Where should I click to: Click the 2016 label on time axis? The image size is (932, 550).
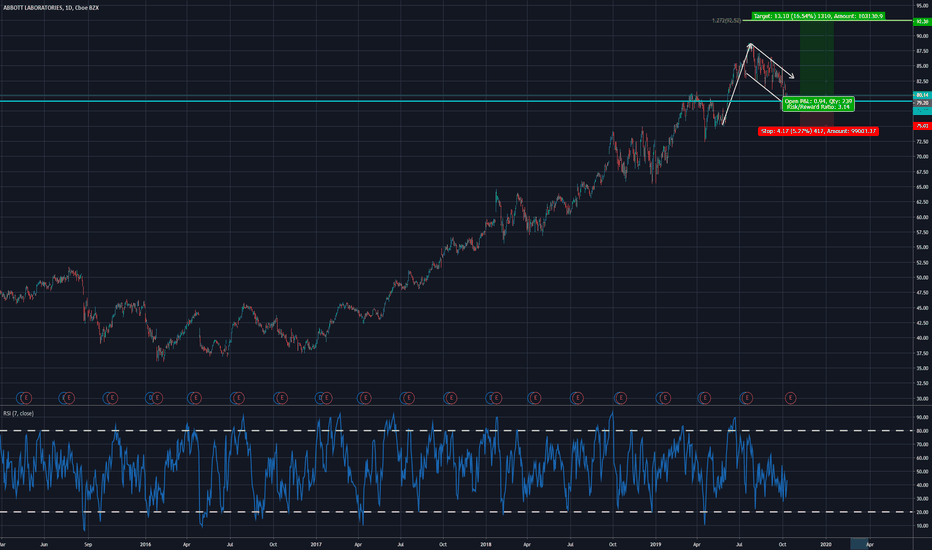146,544
